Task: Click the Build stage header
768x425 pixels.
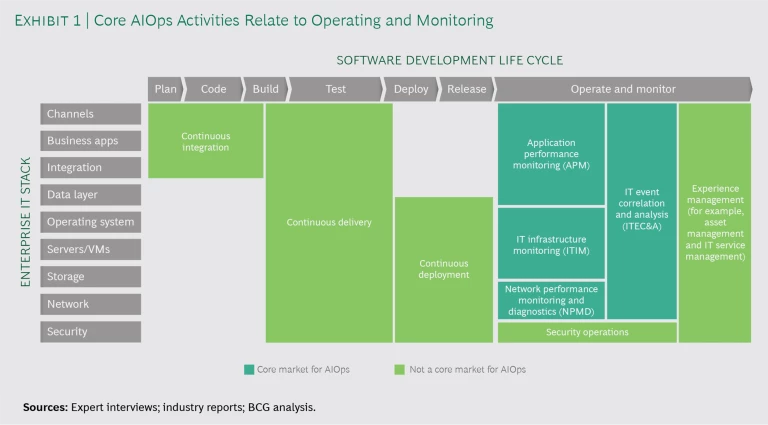Action: pos(265,89)
